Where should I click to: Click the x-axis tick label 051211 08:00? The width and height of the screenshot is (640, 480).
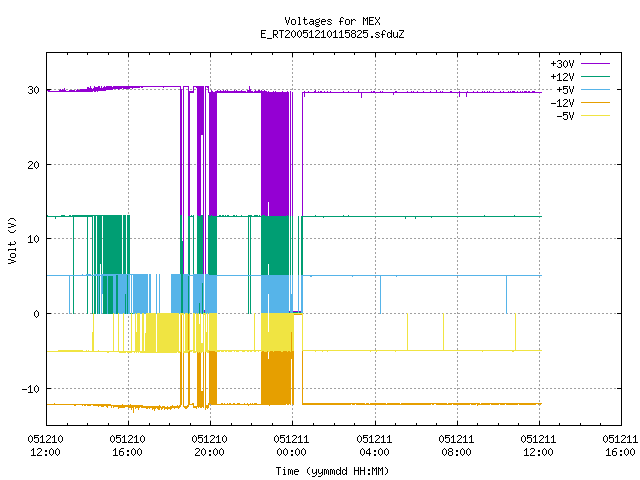[456, 446]
